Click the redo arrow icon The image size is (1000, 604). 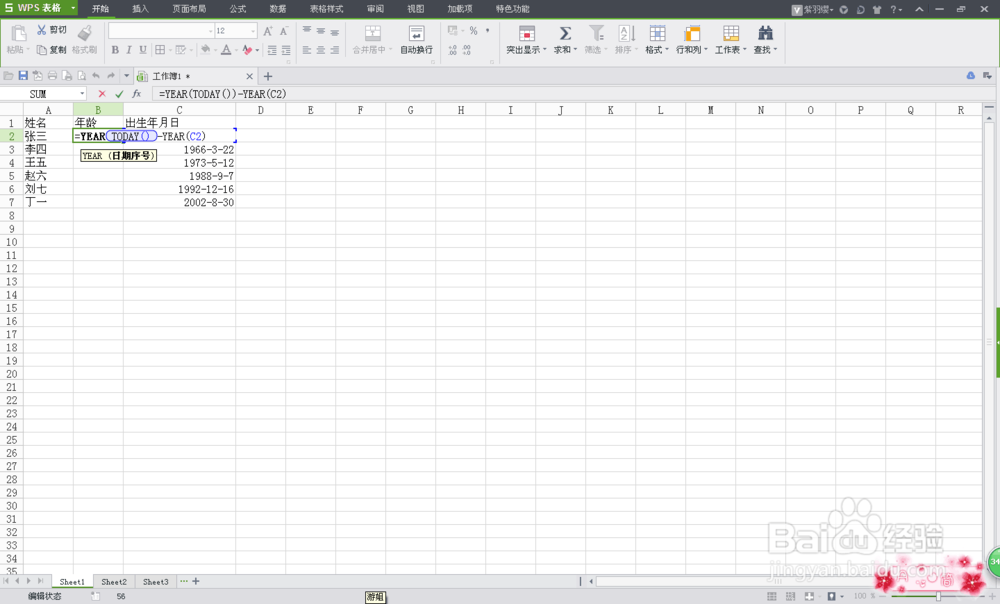pos(110,76)
